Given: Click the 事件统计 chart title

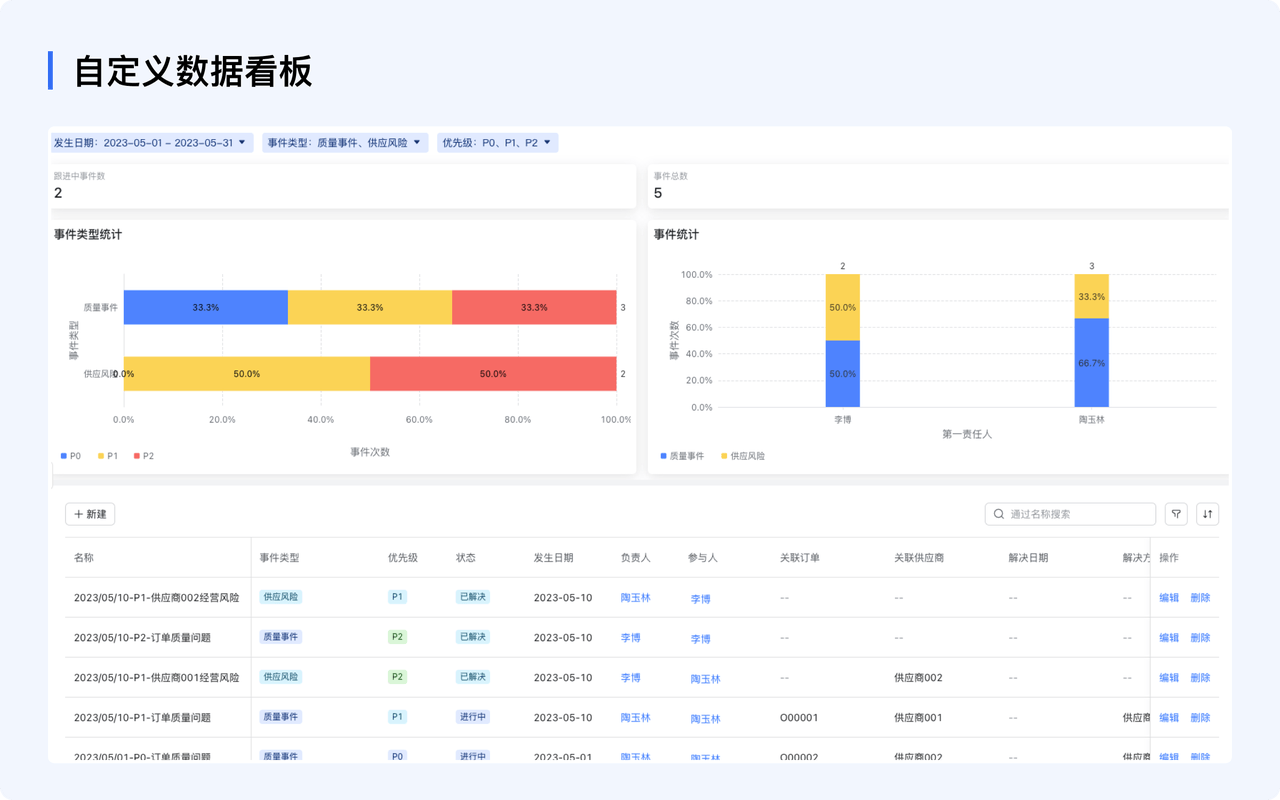Looking at the screenshot, I should point(677,235).
